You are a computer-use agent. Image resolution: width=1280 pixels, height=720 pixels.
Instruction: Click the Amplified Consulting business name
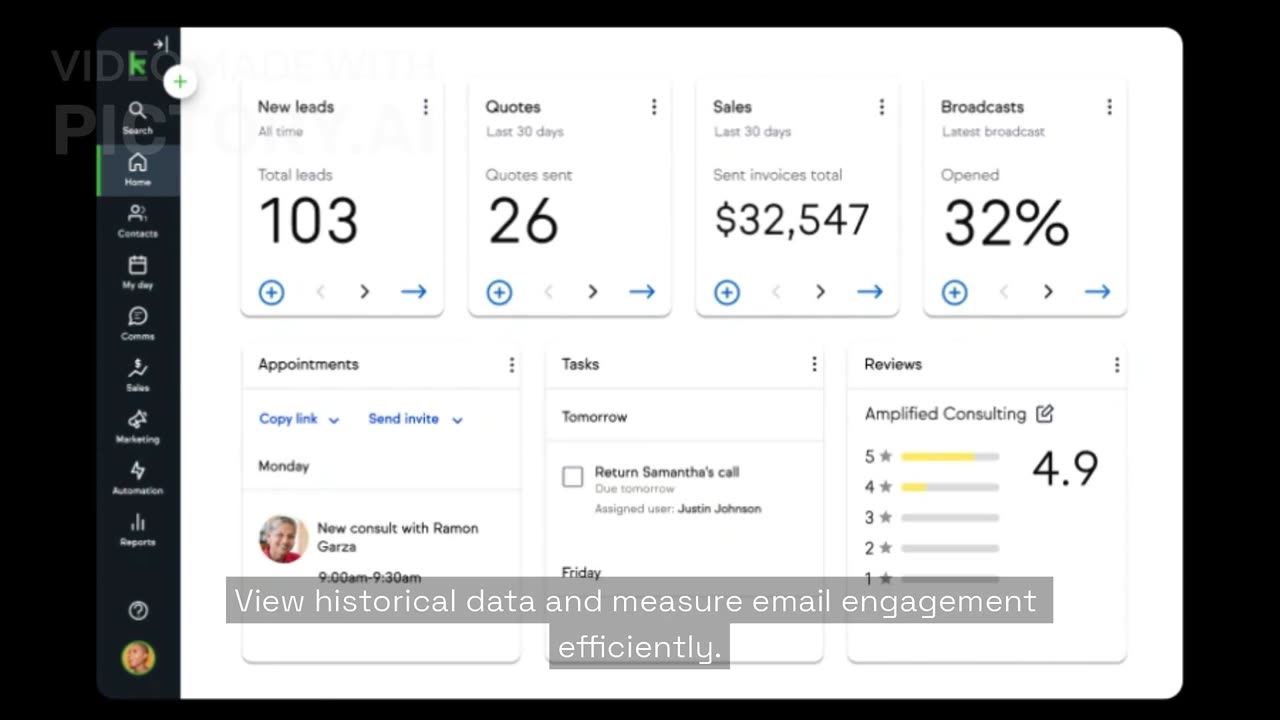pos(945,414)
